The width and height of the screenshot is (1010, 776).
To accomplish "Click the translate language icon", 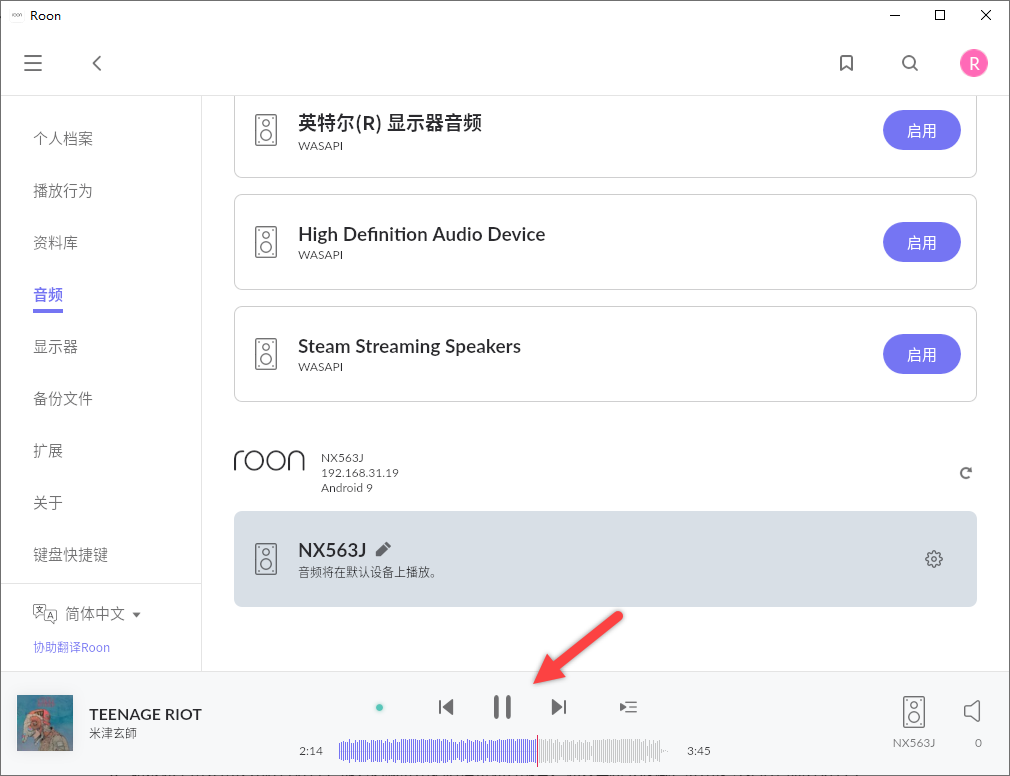I will 45,614.
